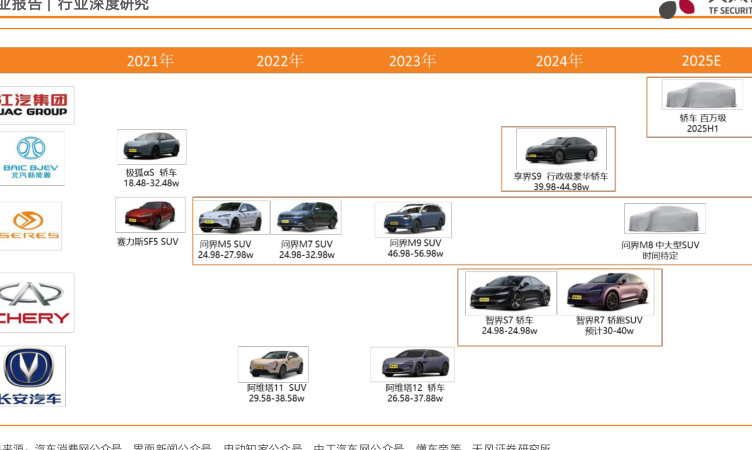Select the '极狐αS 轿车' label
This screenshot has width=752, height=450.
[151, 173]
